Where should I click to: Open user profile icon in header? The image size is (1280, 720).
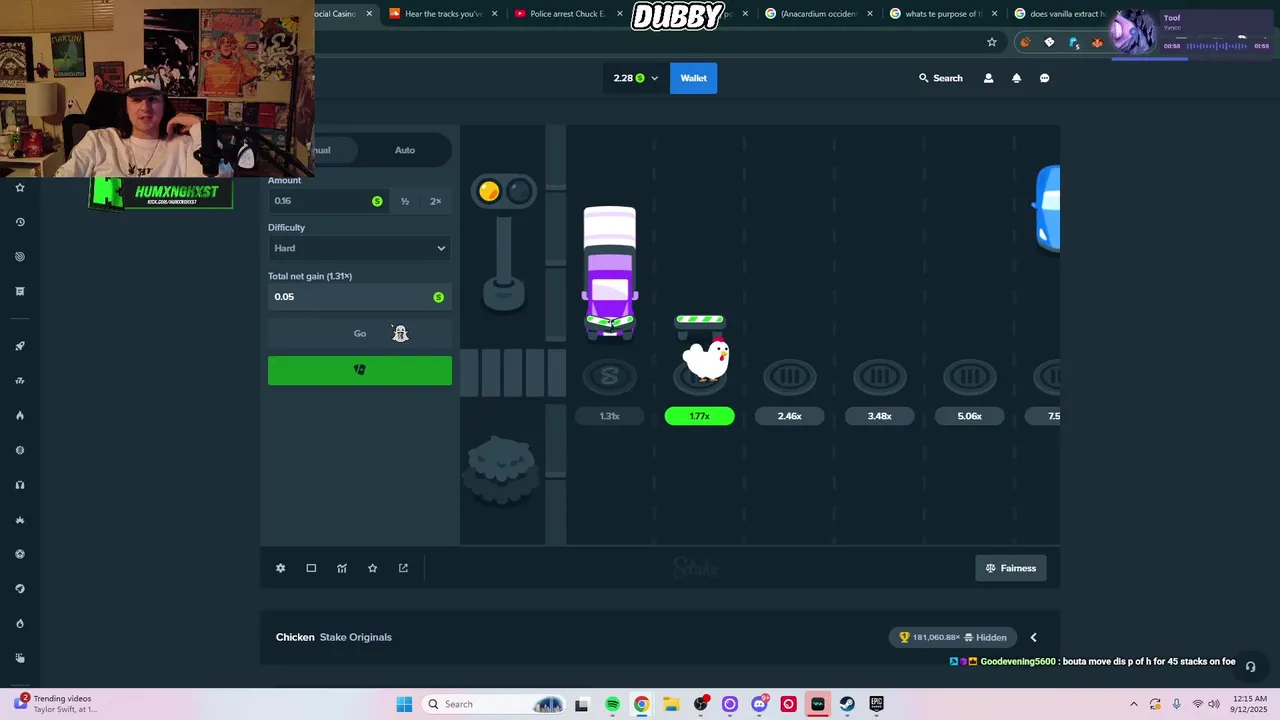[988, 78]
